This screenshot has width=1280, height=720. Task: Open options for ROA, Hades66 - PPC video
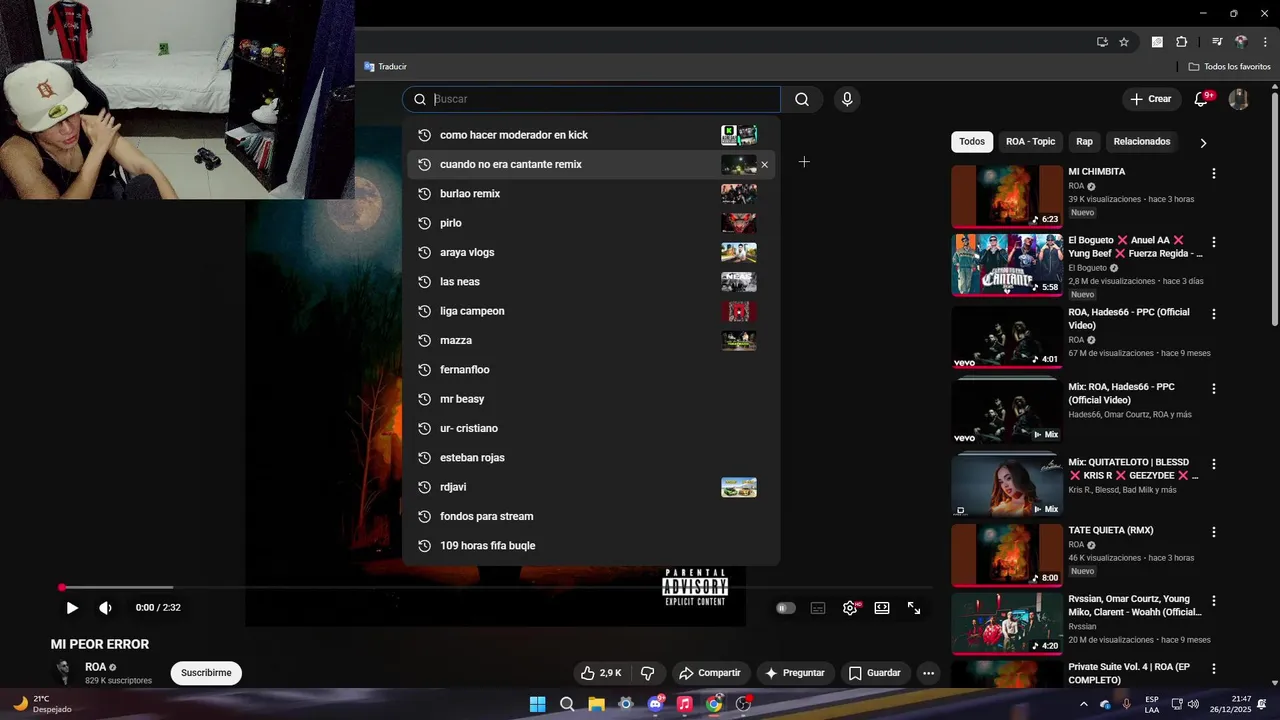[x=1214, y=314]
